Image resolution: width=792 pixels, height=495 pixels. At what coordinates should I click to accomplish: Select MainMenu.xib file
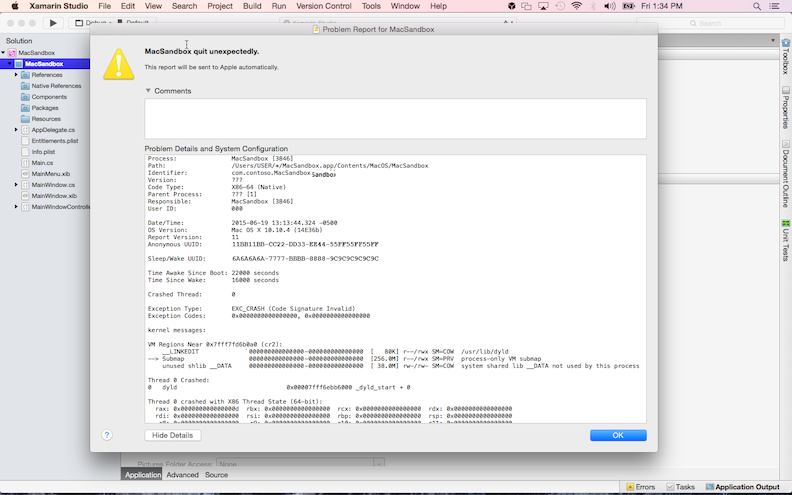51,174
